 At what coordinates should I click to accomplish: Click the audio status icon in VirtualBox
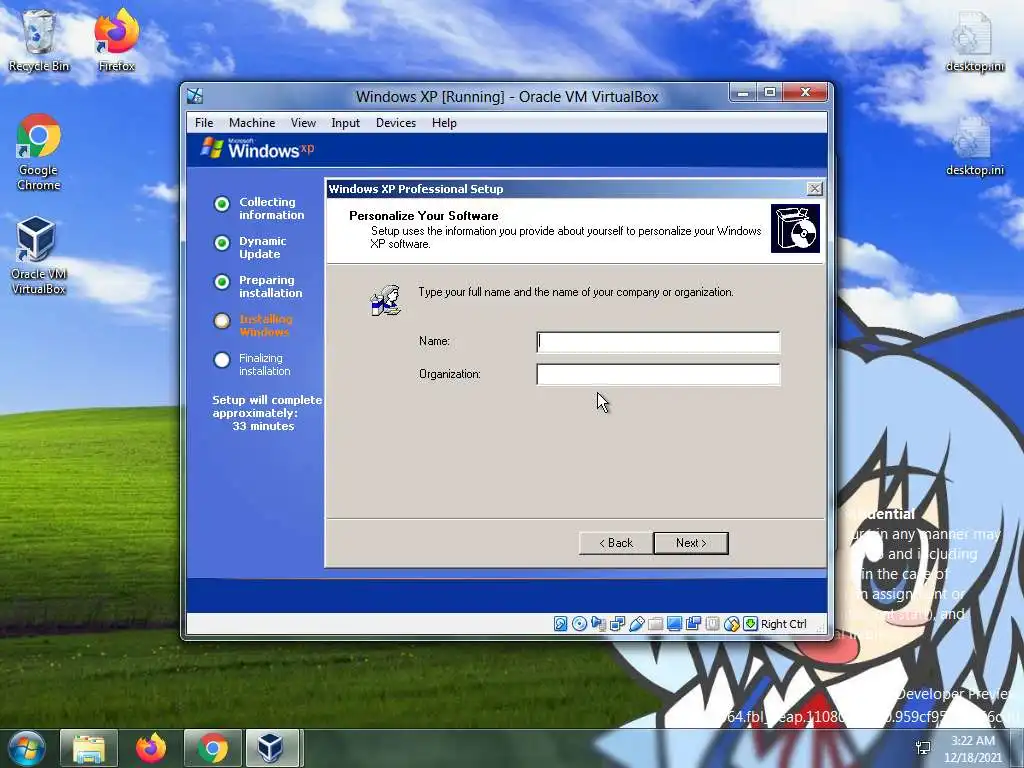598,624
